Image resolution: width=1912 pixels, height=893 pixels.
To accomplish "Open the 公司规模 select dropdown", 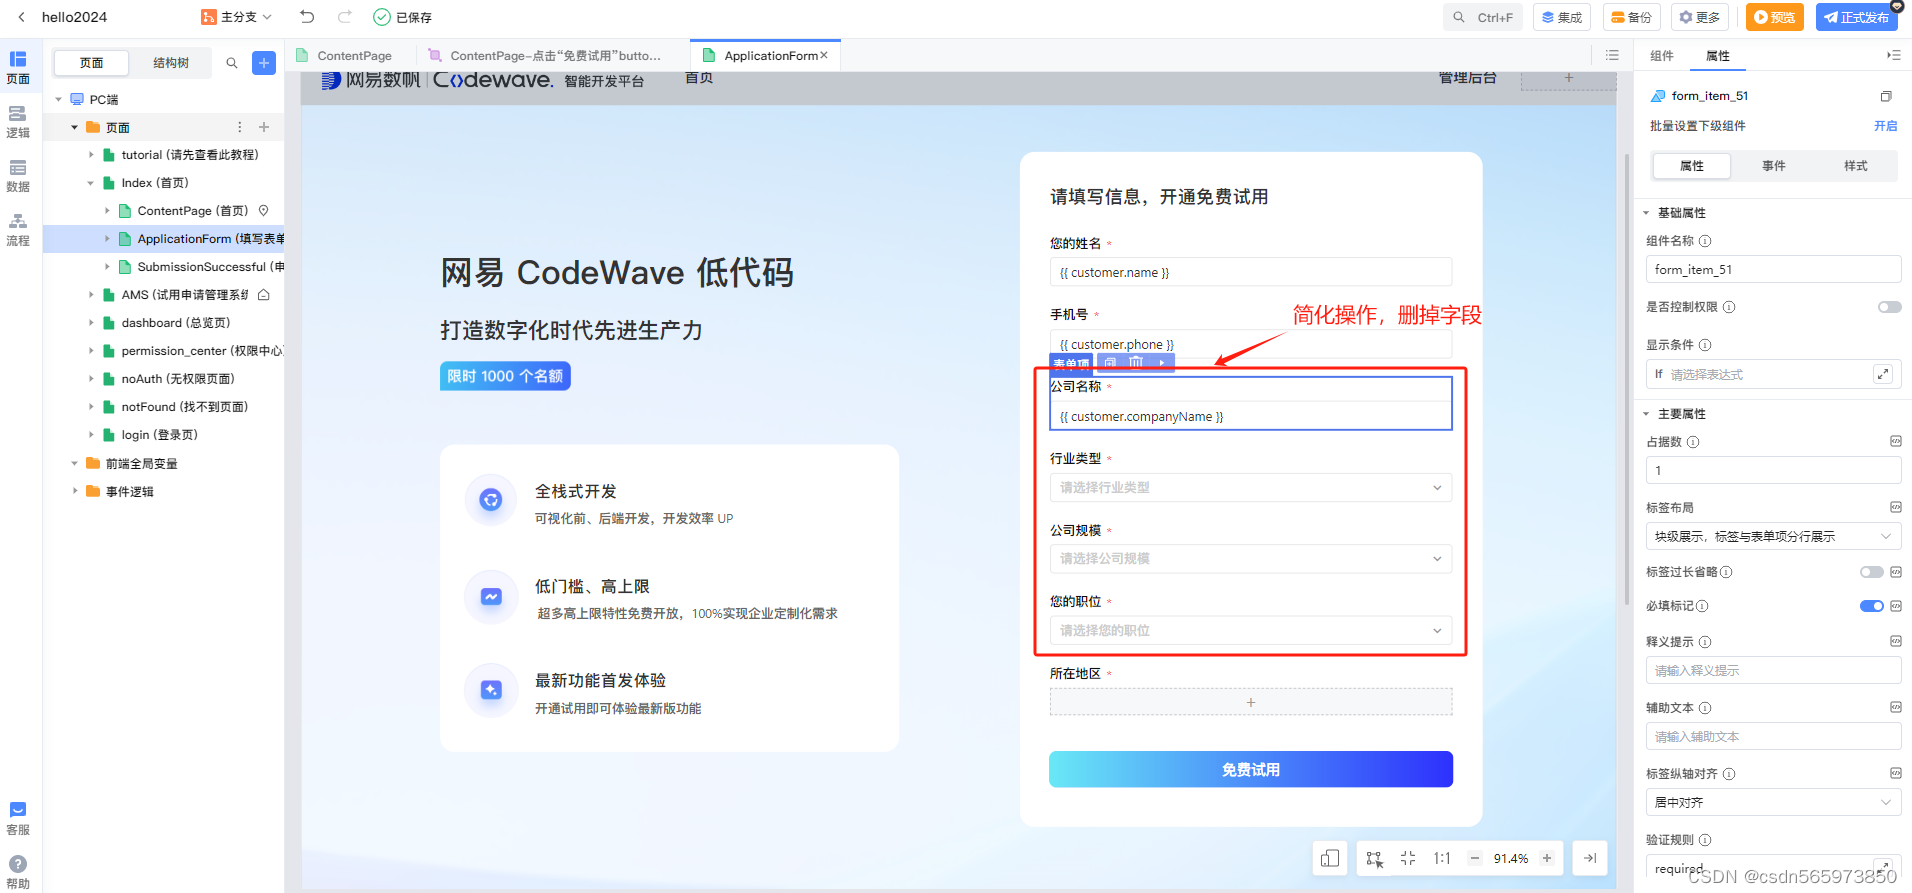I will click(1251, 558).
